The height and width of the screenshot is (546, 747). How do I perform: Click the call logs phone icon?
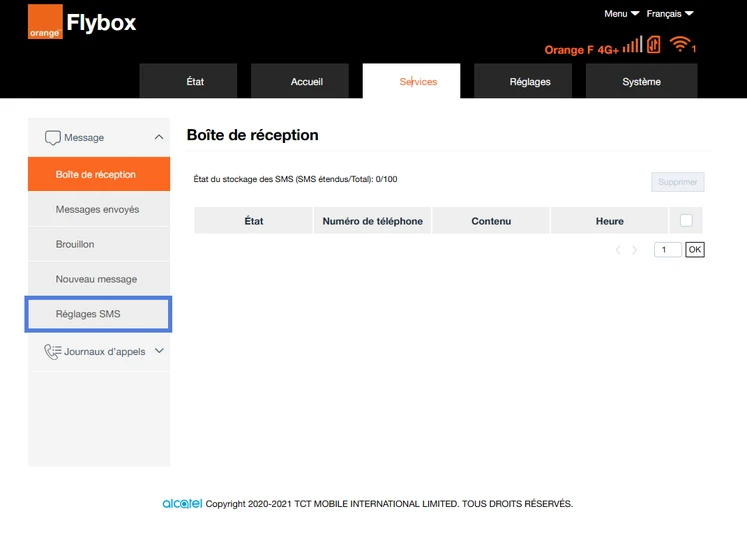[x=52, y=352]
